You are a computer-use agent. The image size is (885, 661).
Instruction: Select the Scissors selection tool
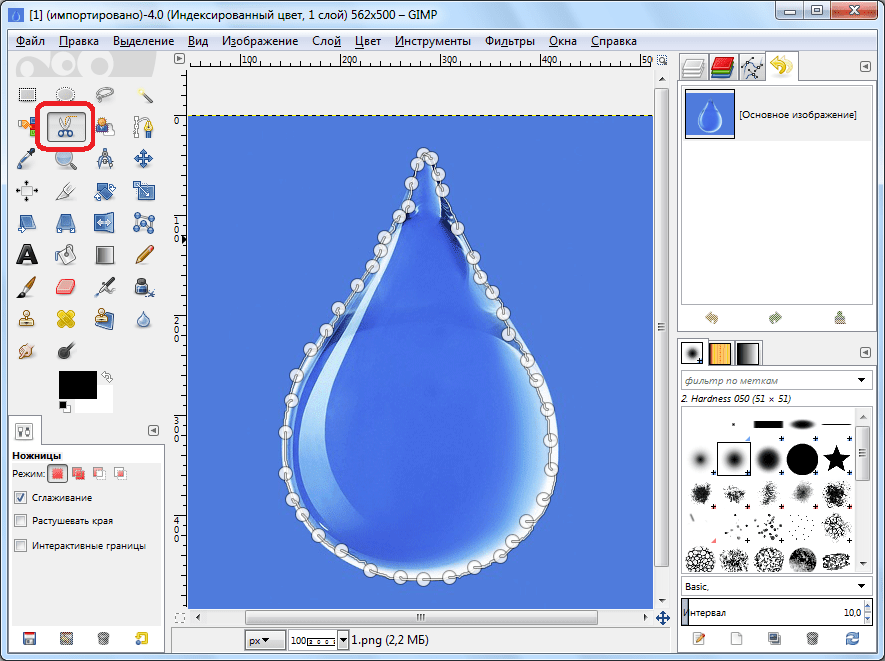tap(65, 127)
